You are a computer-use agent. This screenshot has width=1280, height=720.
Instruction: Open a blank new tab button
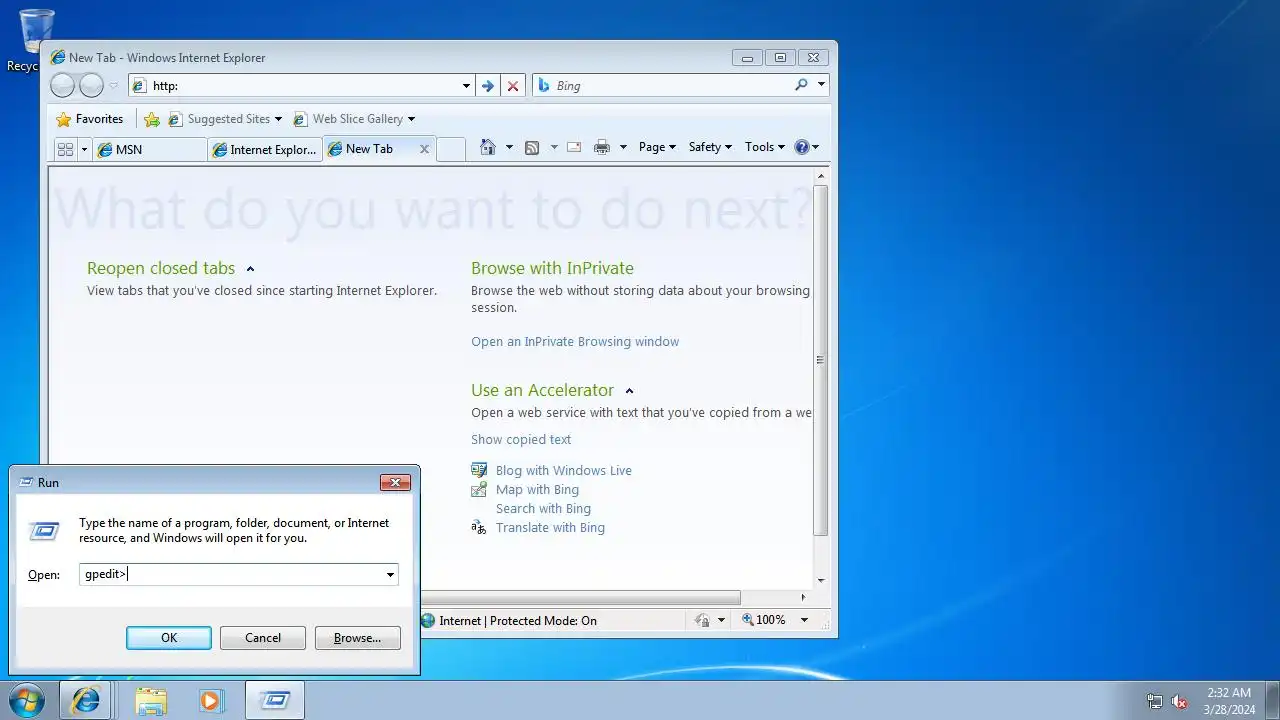pos(451,149)
